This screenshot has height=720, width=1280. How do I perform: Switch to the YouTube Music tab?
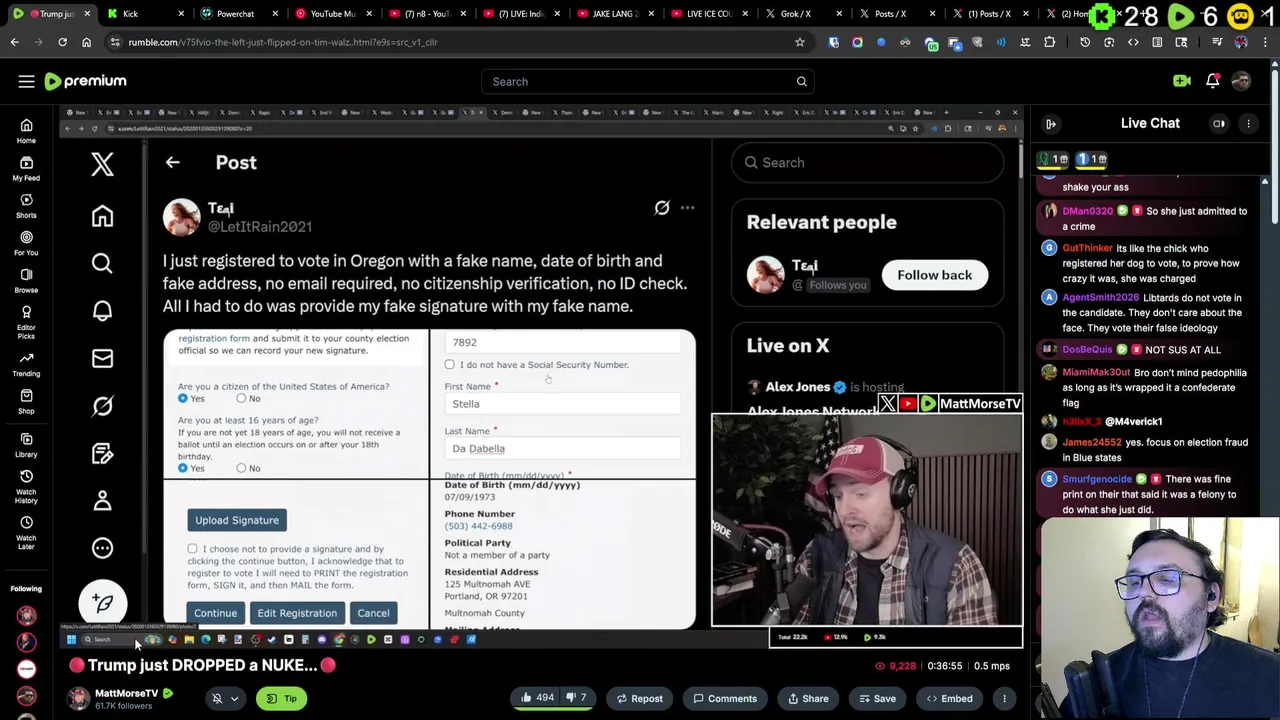coord(332,14)
